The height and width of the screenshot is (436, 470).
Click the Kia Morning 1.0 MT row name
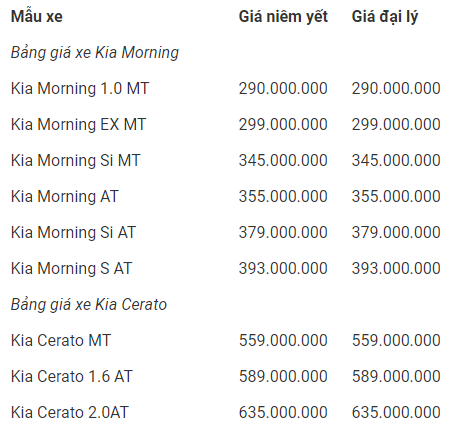tap(80, 89)
